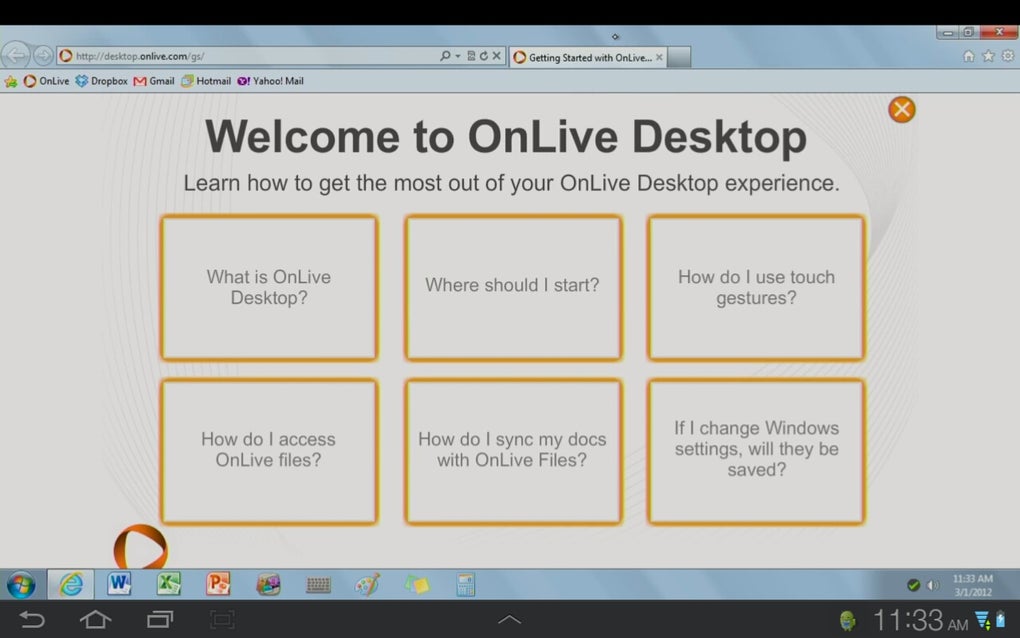Open the photo gallery taskbar icon
This screenshot has width=1020, height=638.
pos(268,584)
